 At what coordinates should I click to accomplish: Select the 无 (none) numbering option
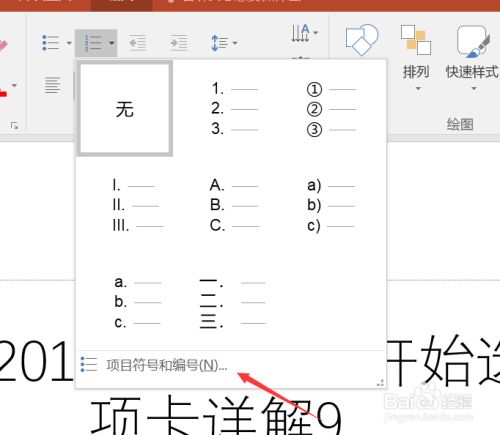tap(125, 109)
